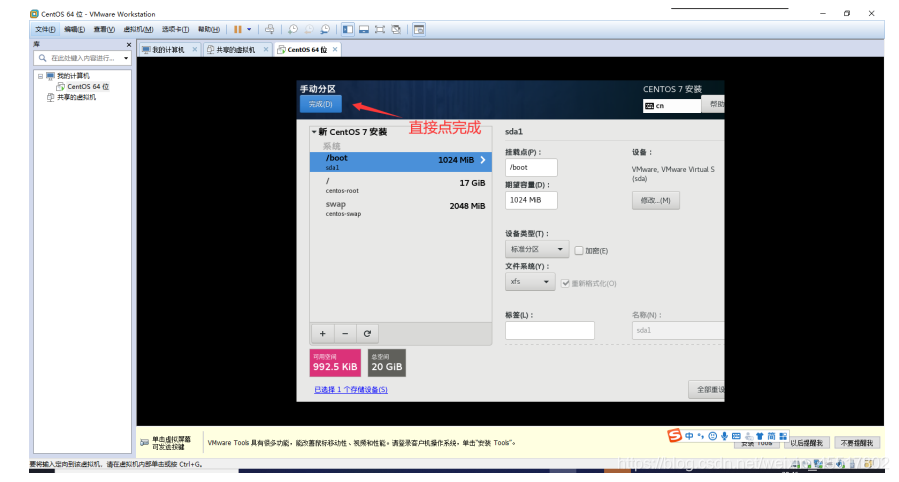Open the 查看(V) menu
This screenshot has width=899, height=482.
(104, 29)
